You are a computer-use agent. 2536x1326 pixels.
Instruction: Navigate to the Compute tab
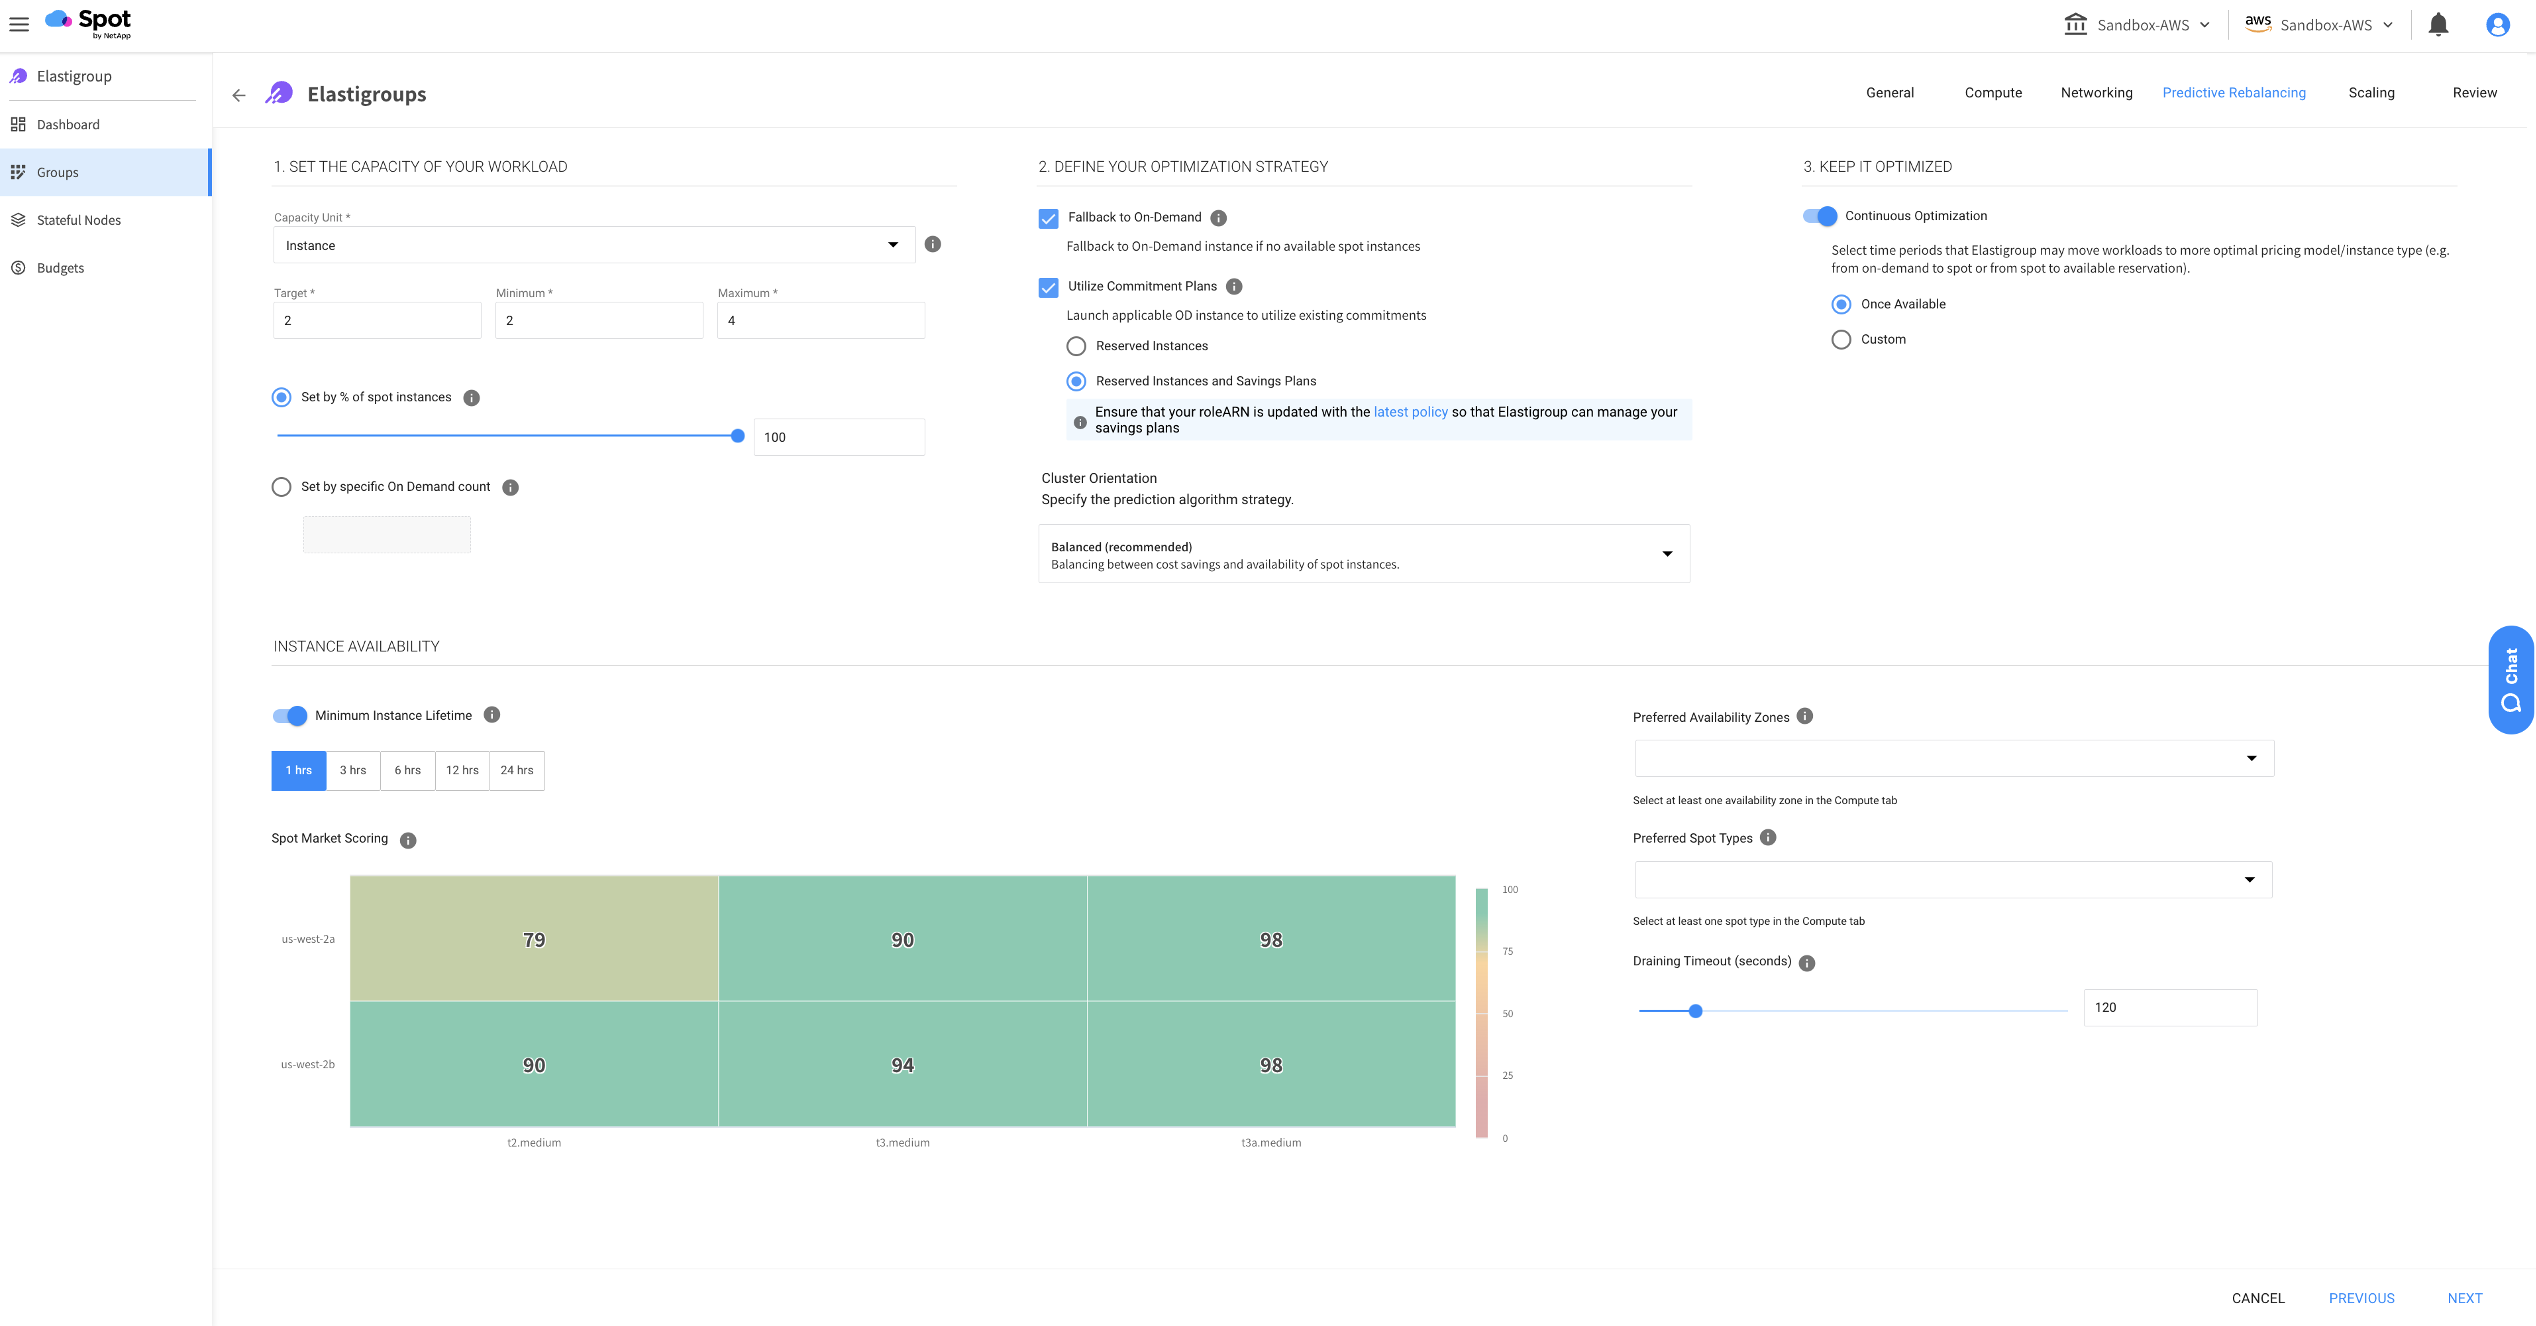1993,92
